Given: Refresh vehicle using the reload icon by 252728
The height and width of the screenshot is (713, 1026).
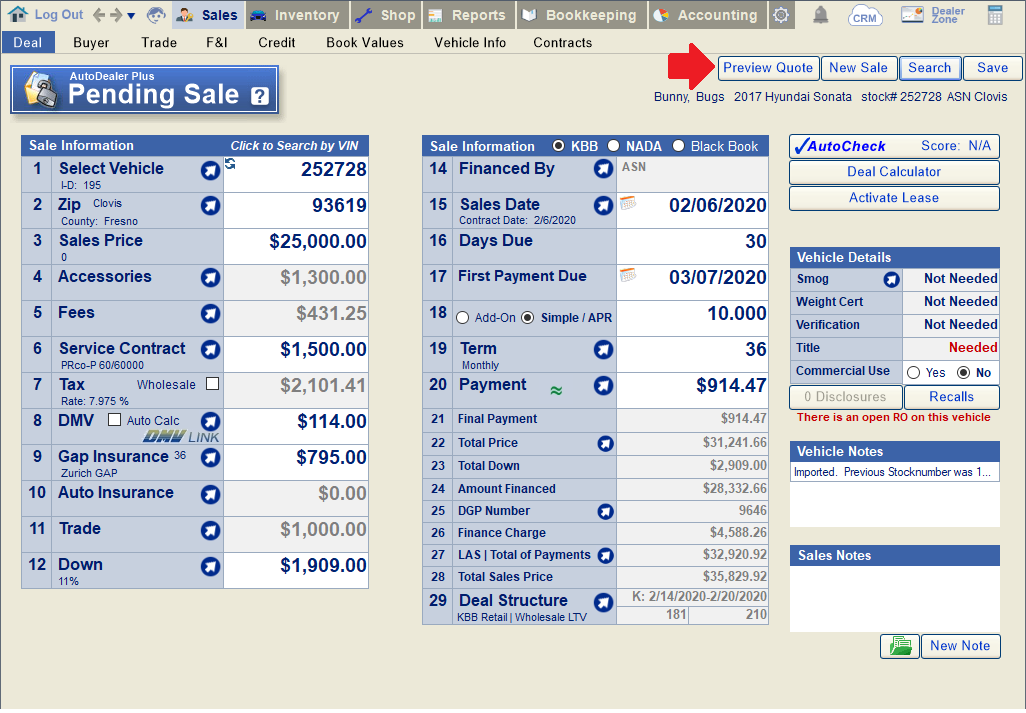Looking at the screenshot, I should (x=230, y=164).
